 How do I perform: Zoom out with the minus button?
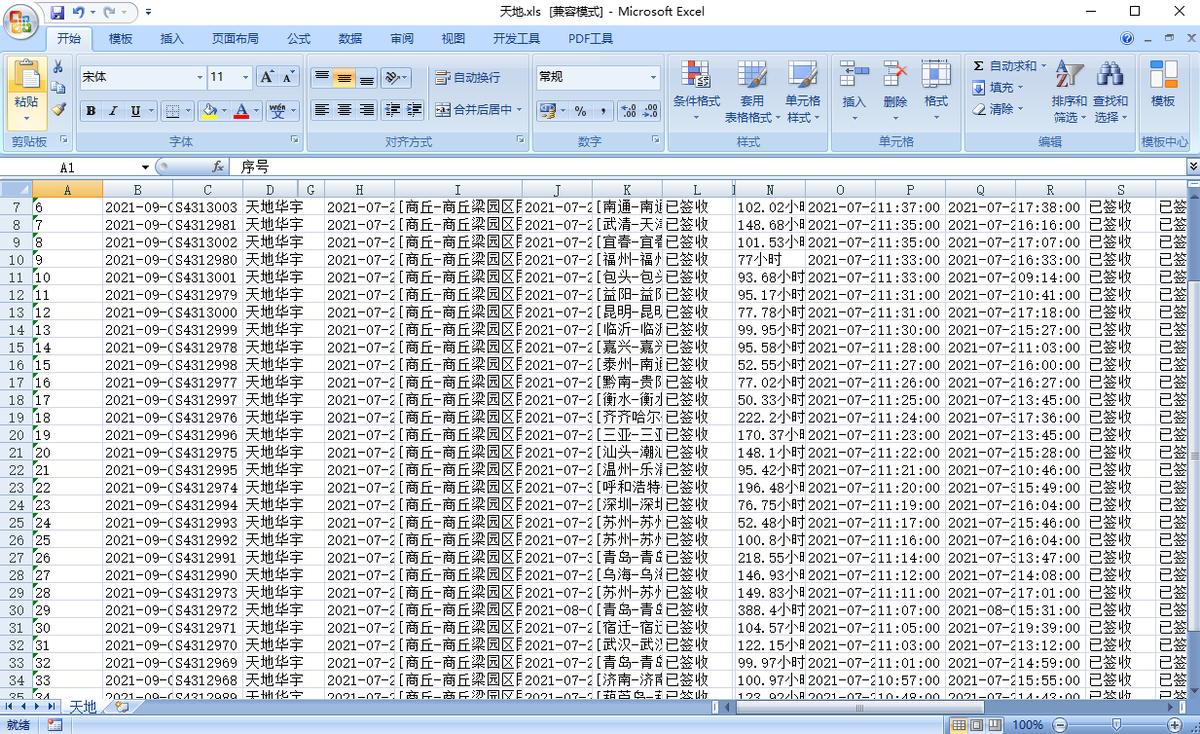click(x=1060, y=725)
